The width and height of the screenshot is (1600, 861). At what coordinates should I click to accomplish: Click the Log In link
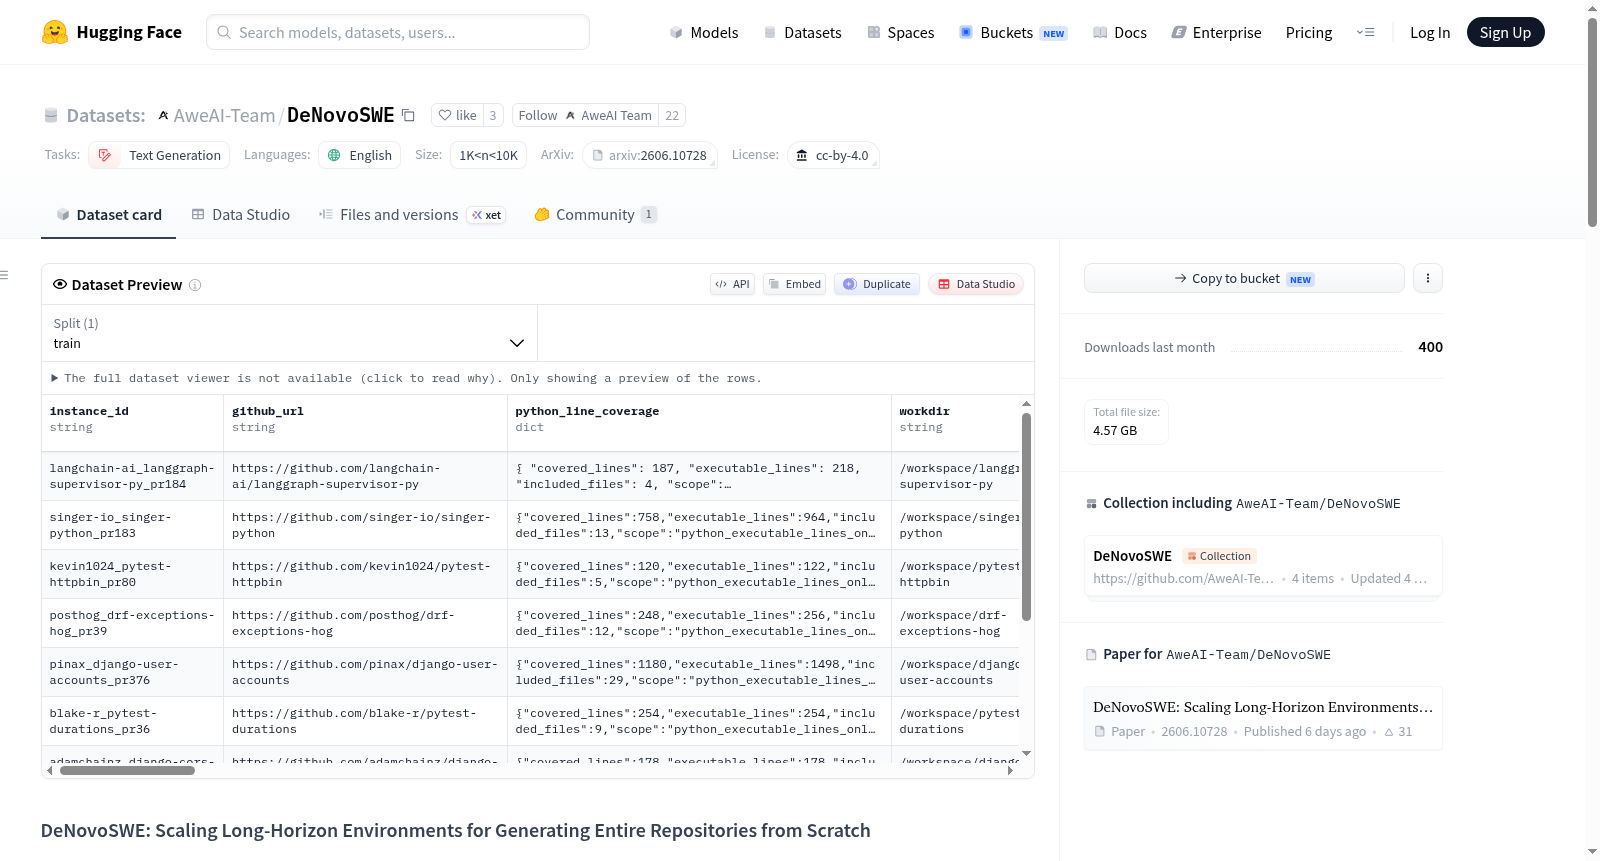[x=1430, y=32]
